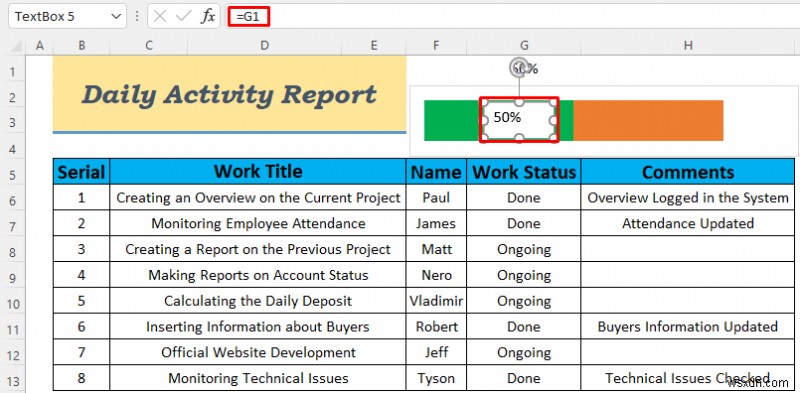Select column D header
800x393 pixels.
(x=264, y=46)
